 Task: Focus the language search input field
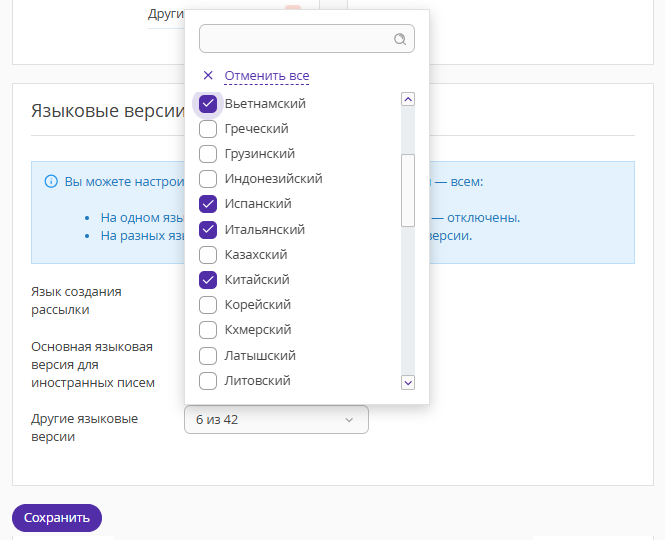point(295,39)
